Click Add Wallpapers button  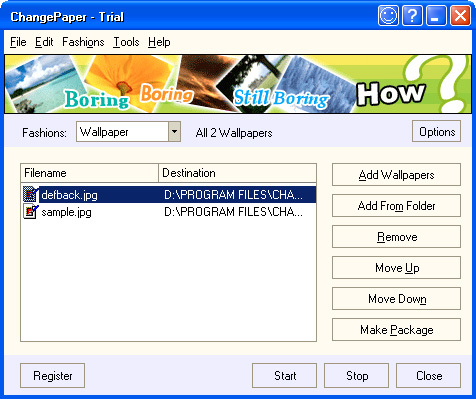396,175
